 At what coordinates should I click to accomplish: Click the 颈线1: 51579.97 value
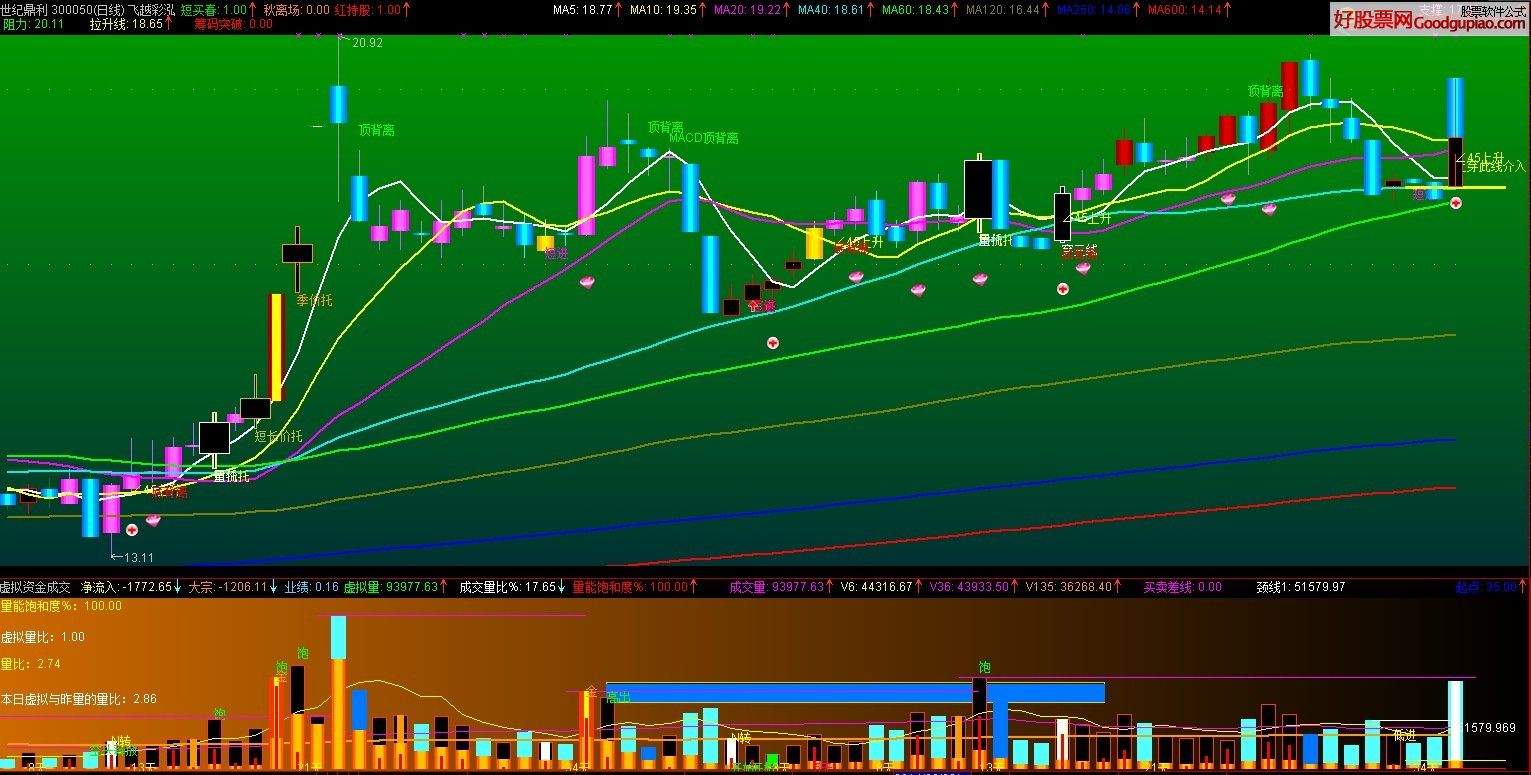tap(1300, 587)
